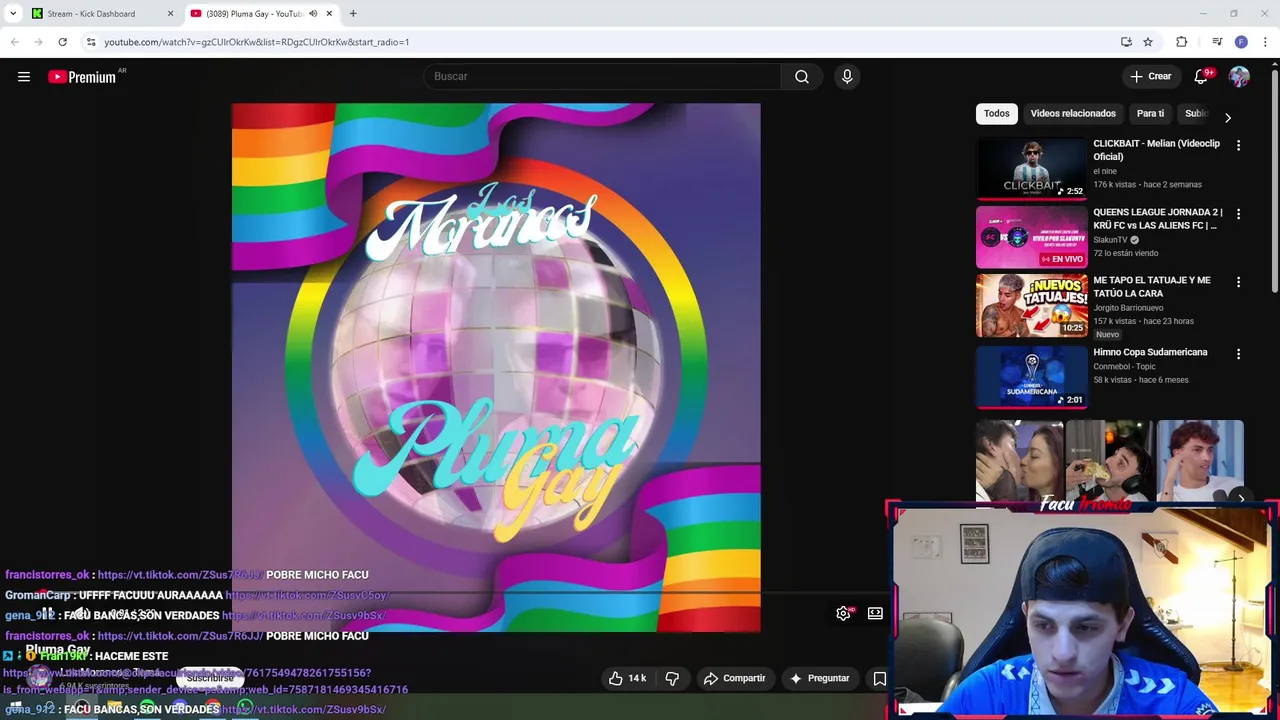Bookmark this page with the star
Viewport: 1280px width, 720px height.
1148,42
